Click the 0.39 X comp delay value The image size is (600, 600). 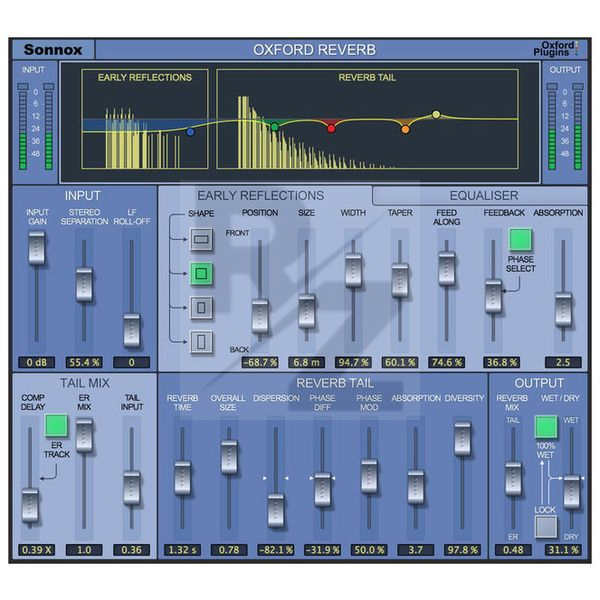(x=37, y=550)
